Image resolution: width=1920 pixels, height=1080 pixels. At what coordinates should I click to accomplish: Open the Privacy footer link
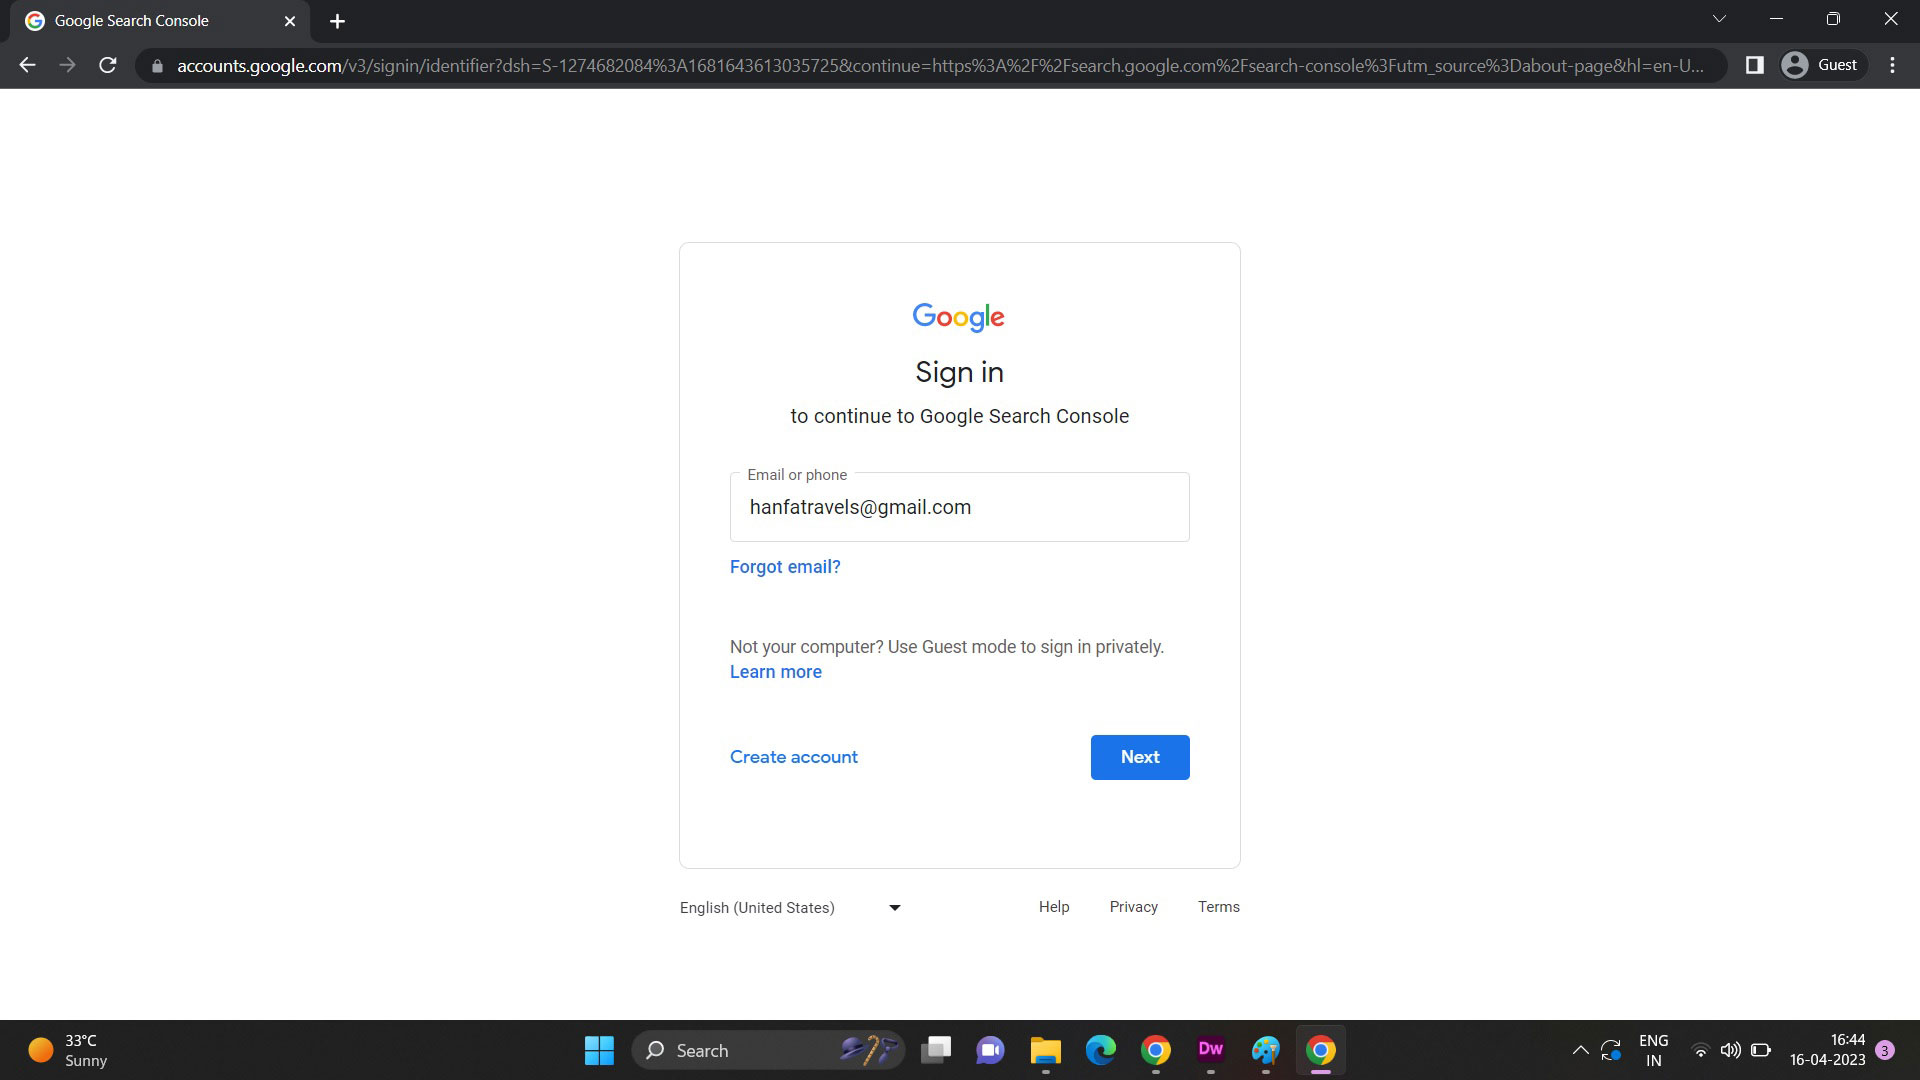(1133, 907)
